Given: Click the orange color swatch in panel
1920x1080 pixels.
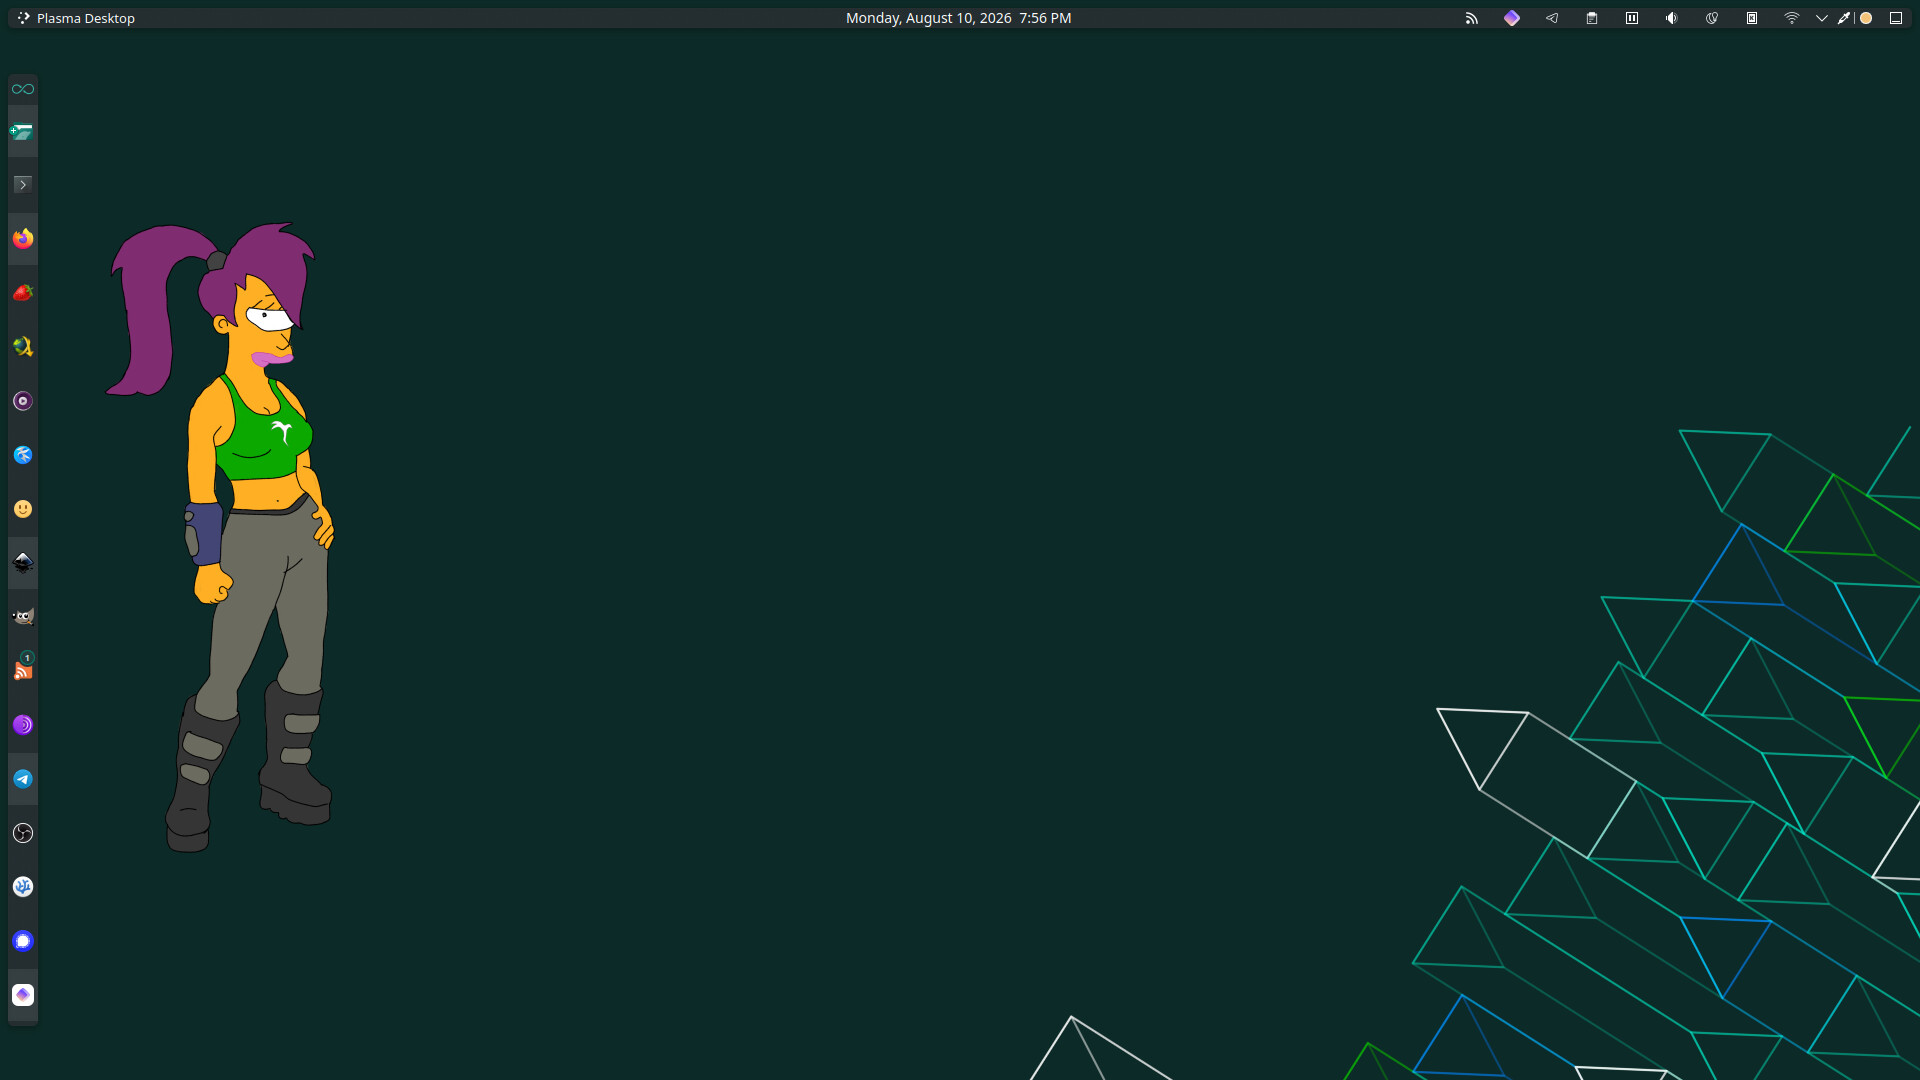Looking at the screenshot, I should click(1866, 18).
